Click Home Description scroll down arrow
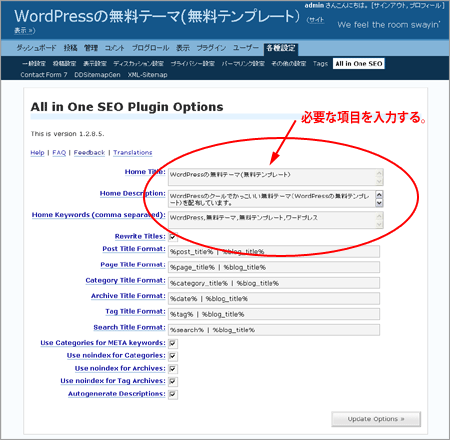450x440 pixels. click(x=379, y=203)
